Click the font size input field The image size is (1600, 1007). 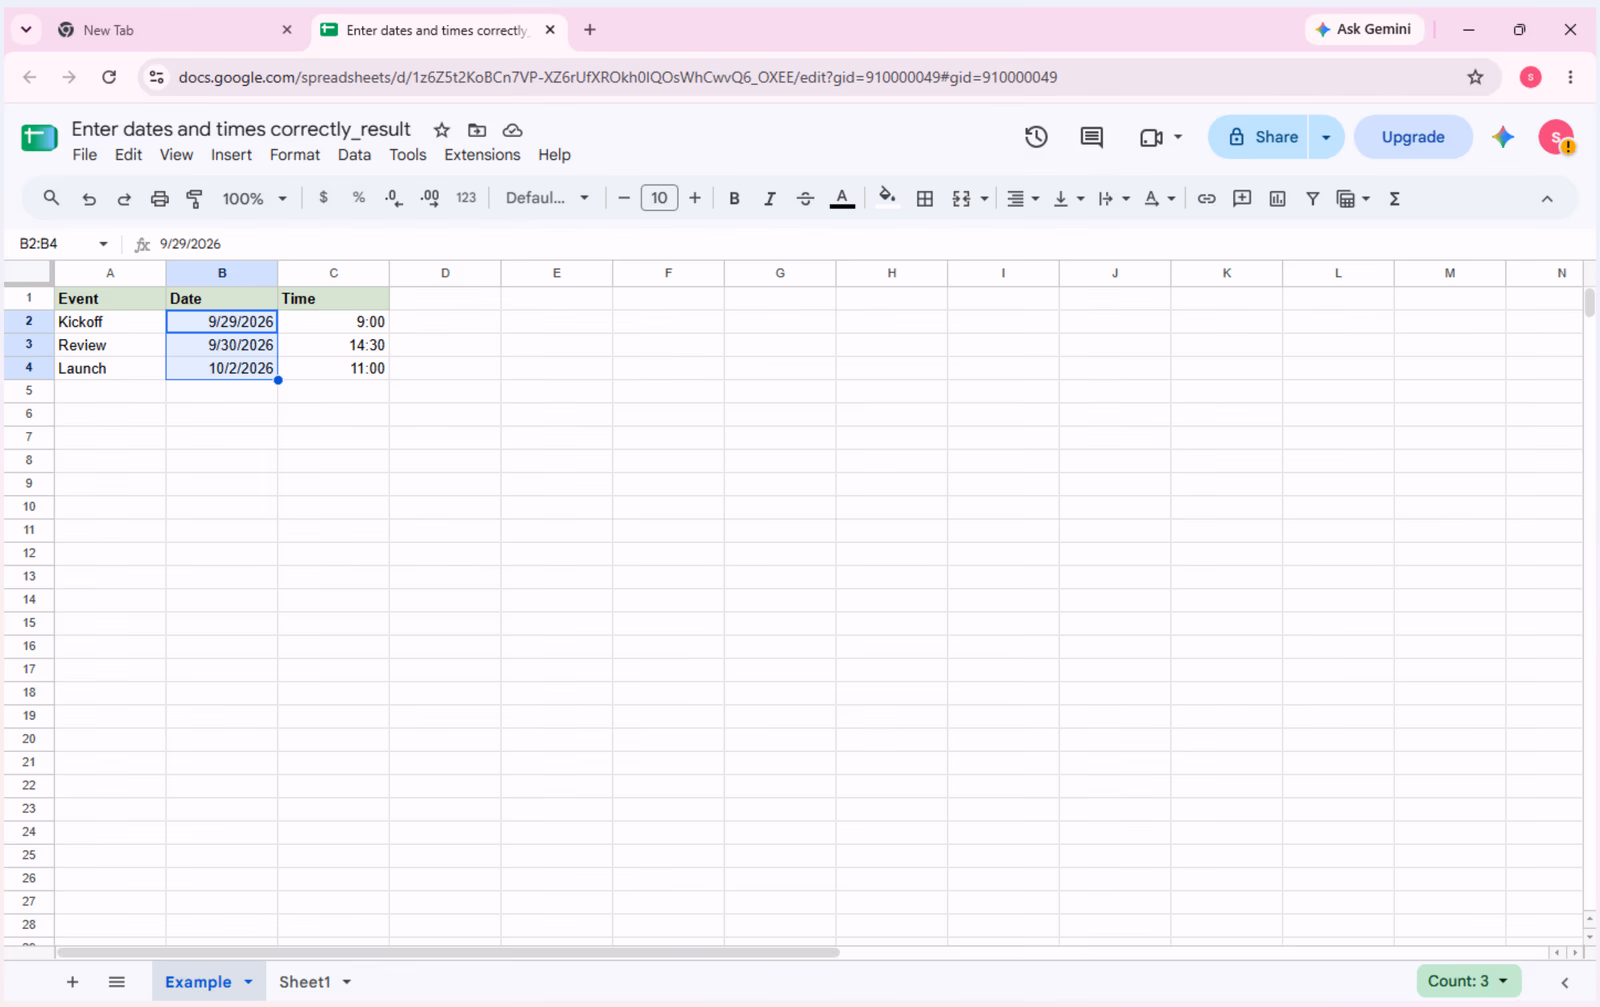click(659, 198)
